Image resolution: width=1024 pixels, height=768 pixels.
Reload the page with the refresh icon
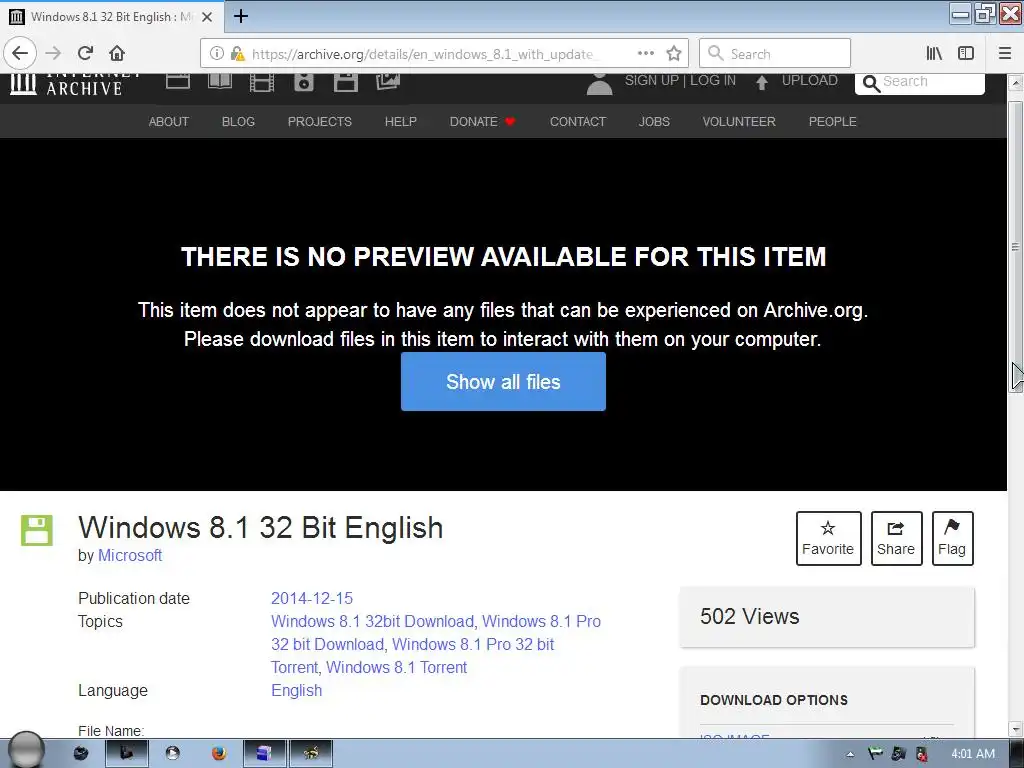pyautogui.click(x=85, y=53)
